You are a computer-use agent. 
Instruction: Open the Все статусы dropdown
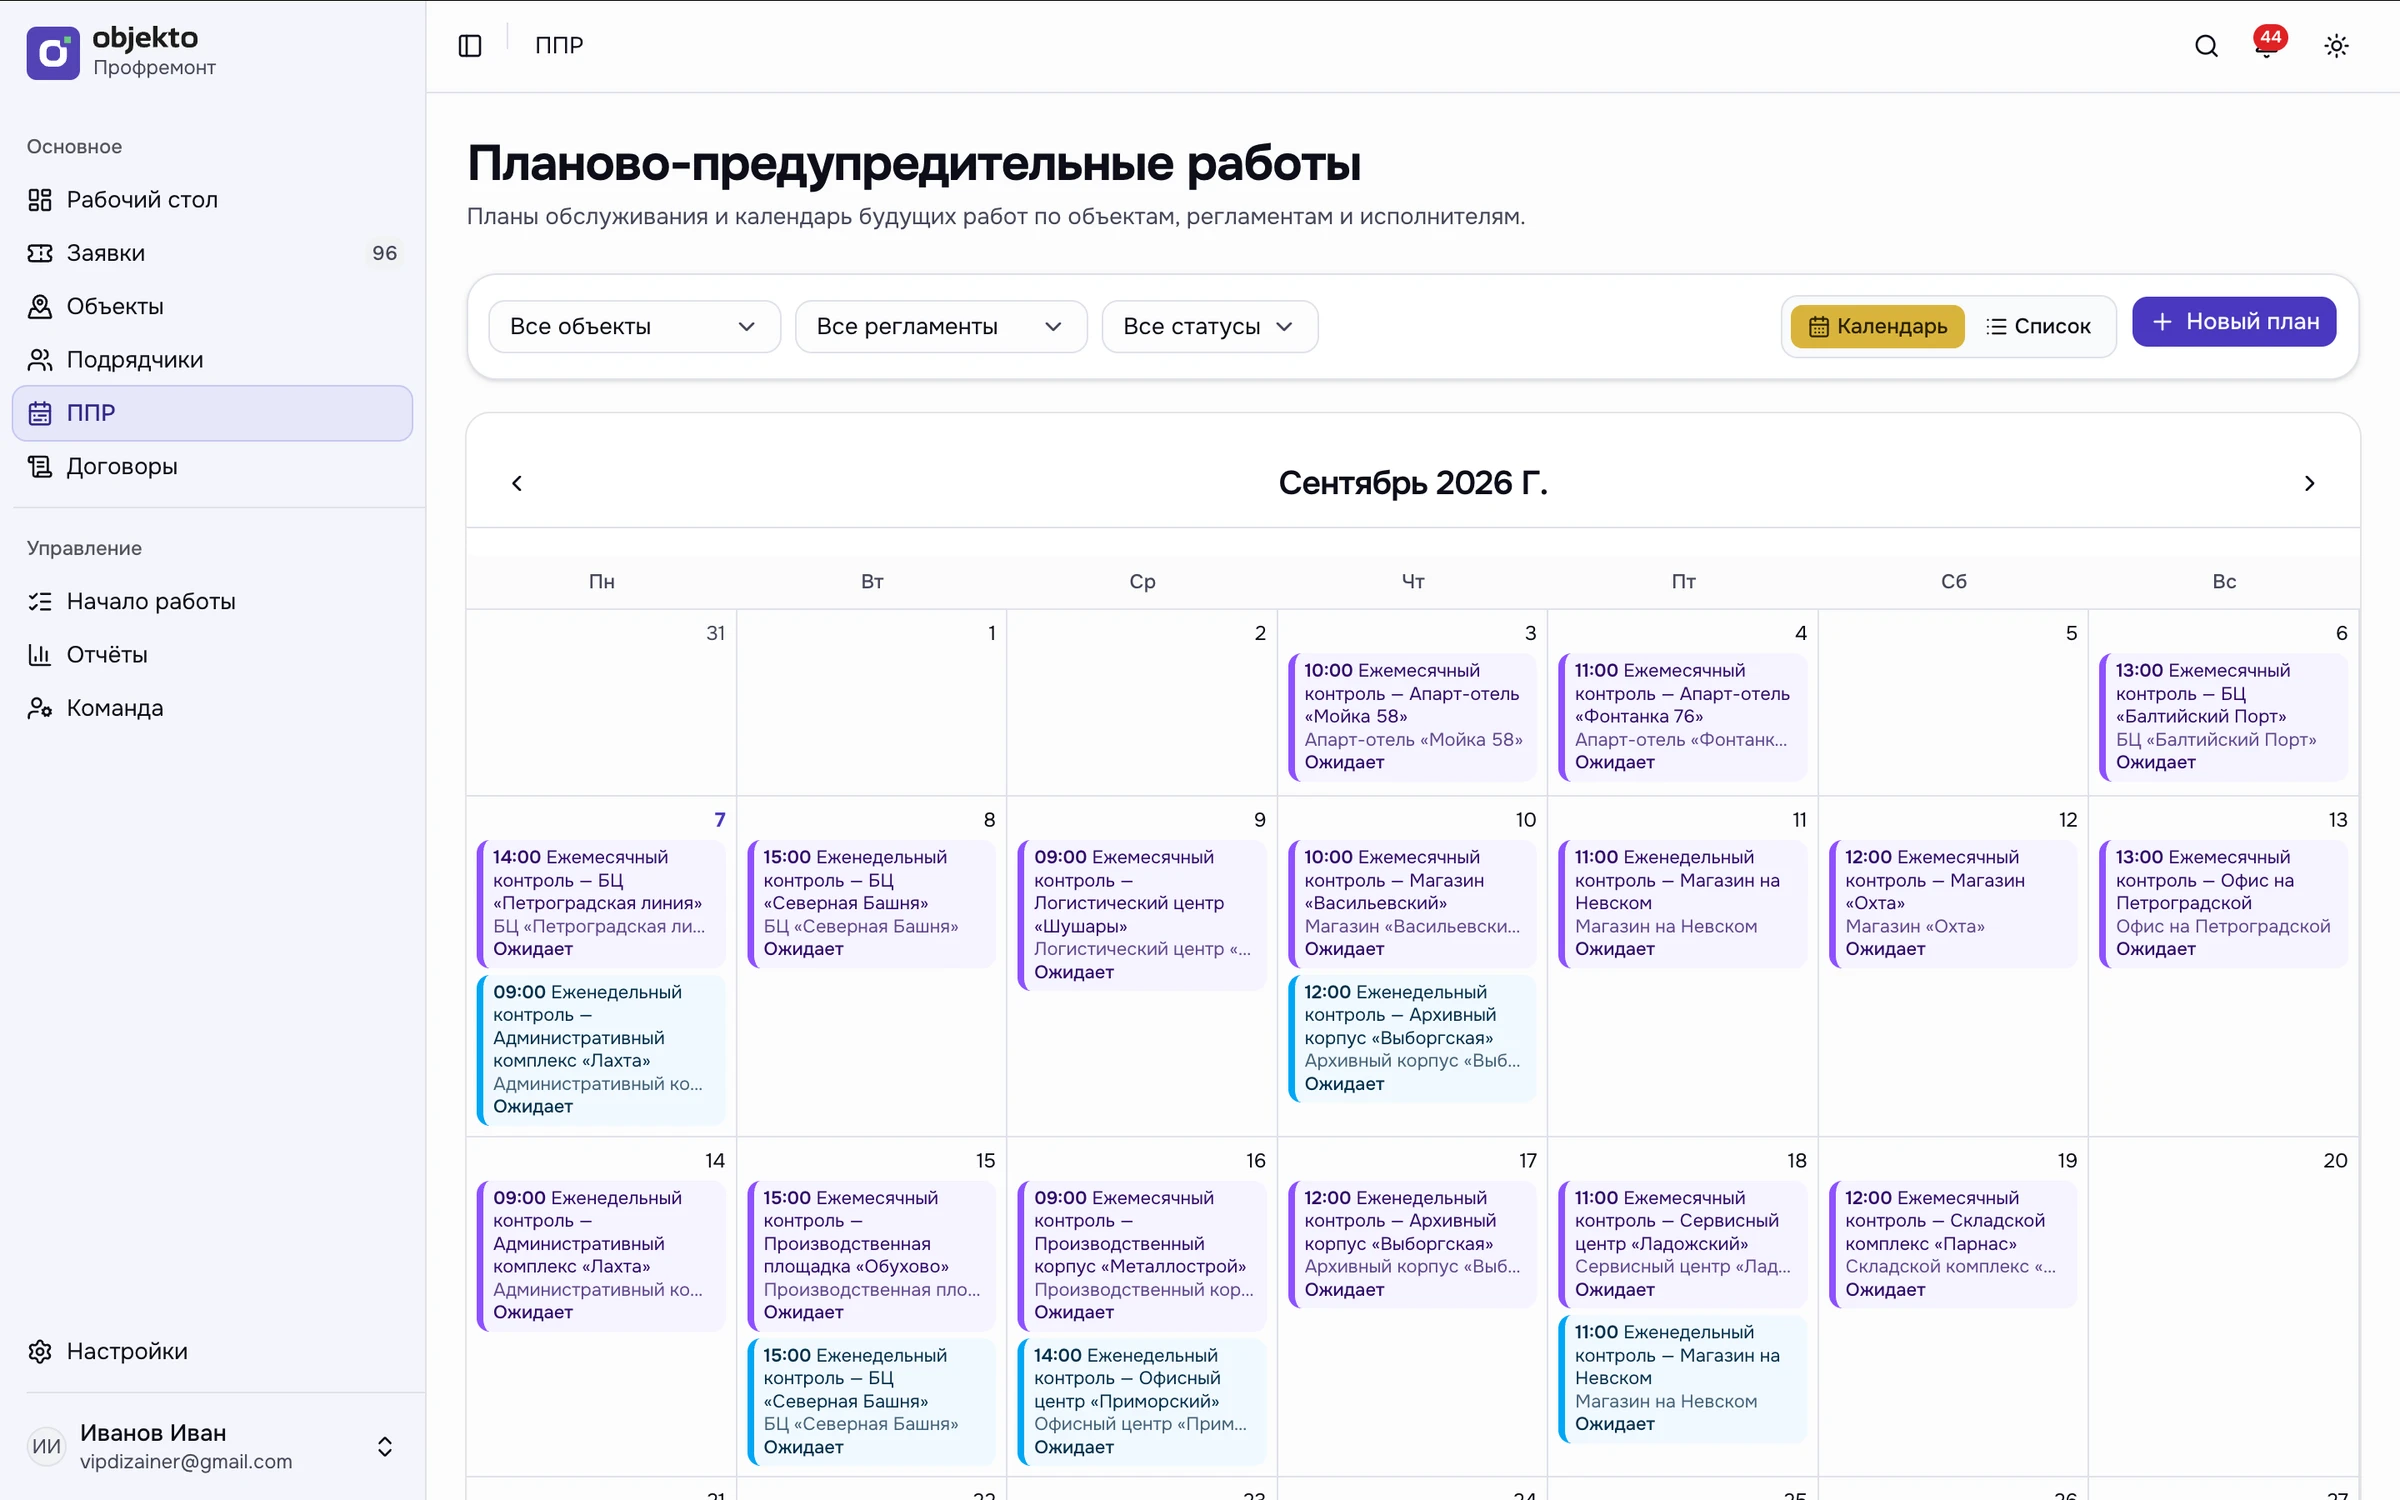[x=1209, y=326]
